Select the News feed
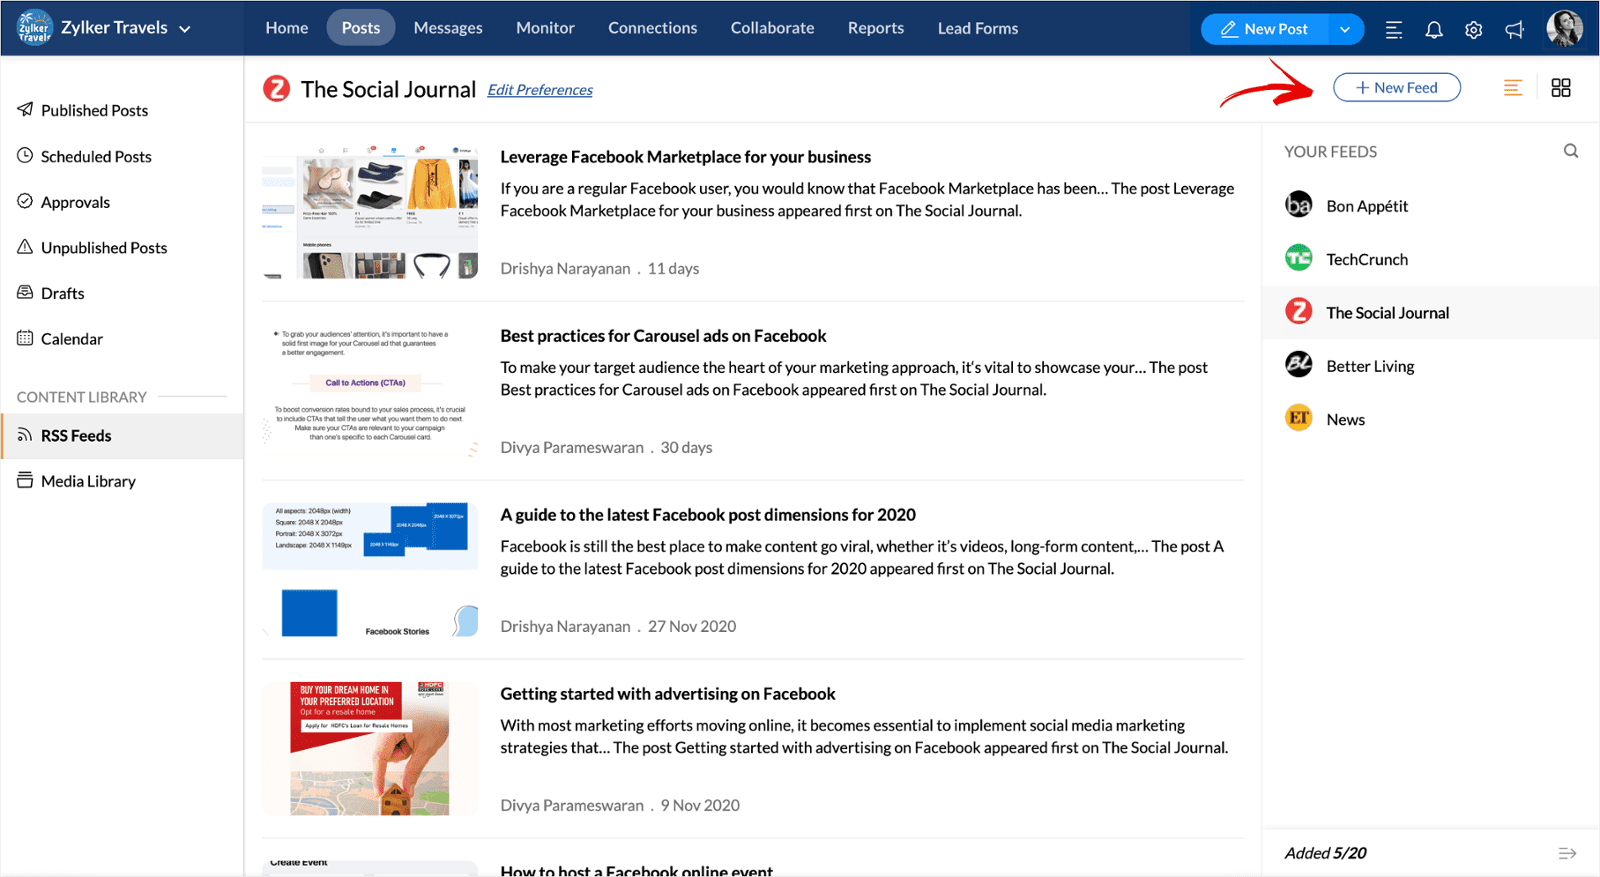 coord(1431,419)
